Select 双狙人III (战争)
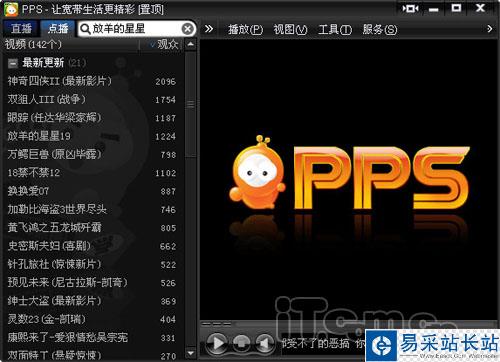The image size is (500, 362). (x=47, y=99)
